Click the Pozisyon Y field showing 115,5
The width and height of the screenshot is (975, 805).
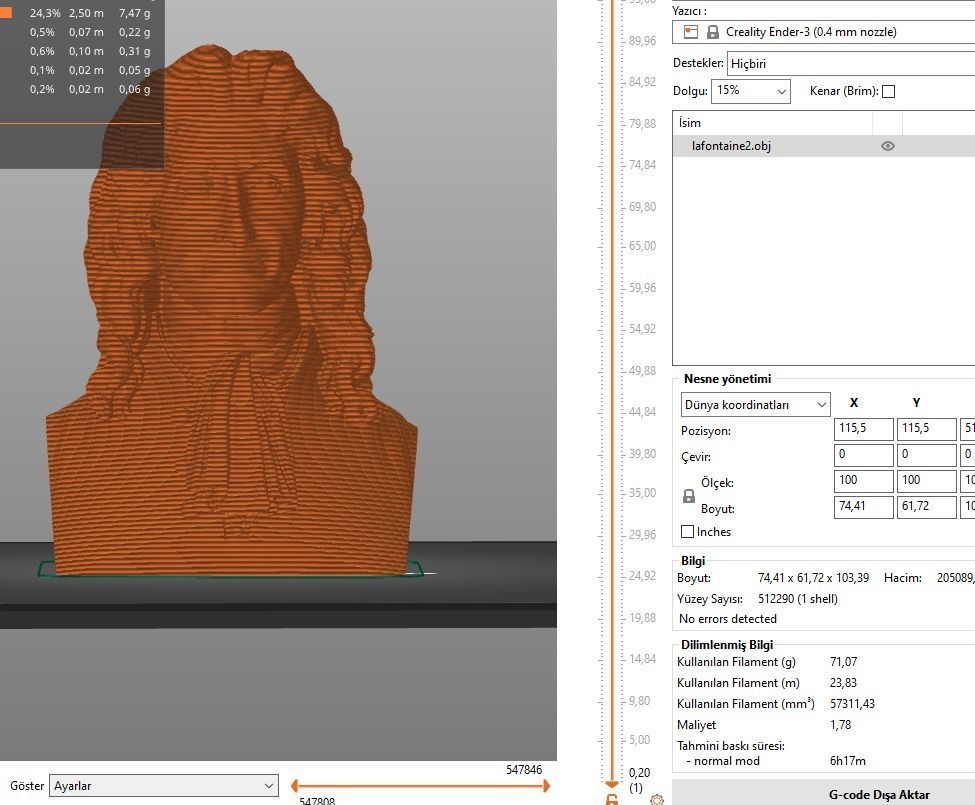926,428
